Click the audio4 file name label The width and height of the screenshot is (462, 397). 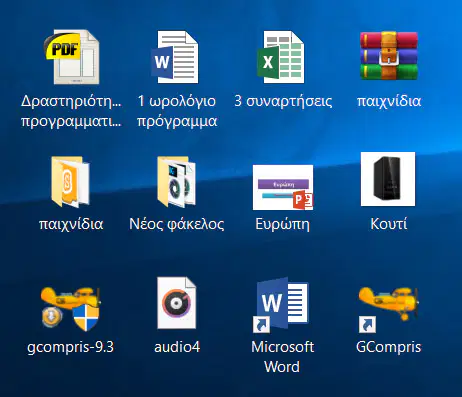(177, 347)
